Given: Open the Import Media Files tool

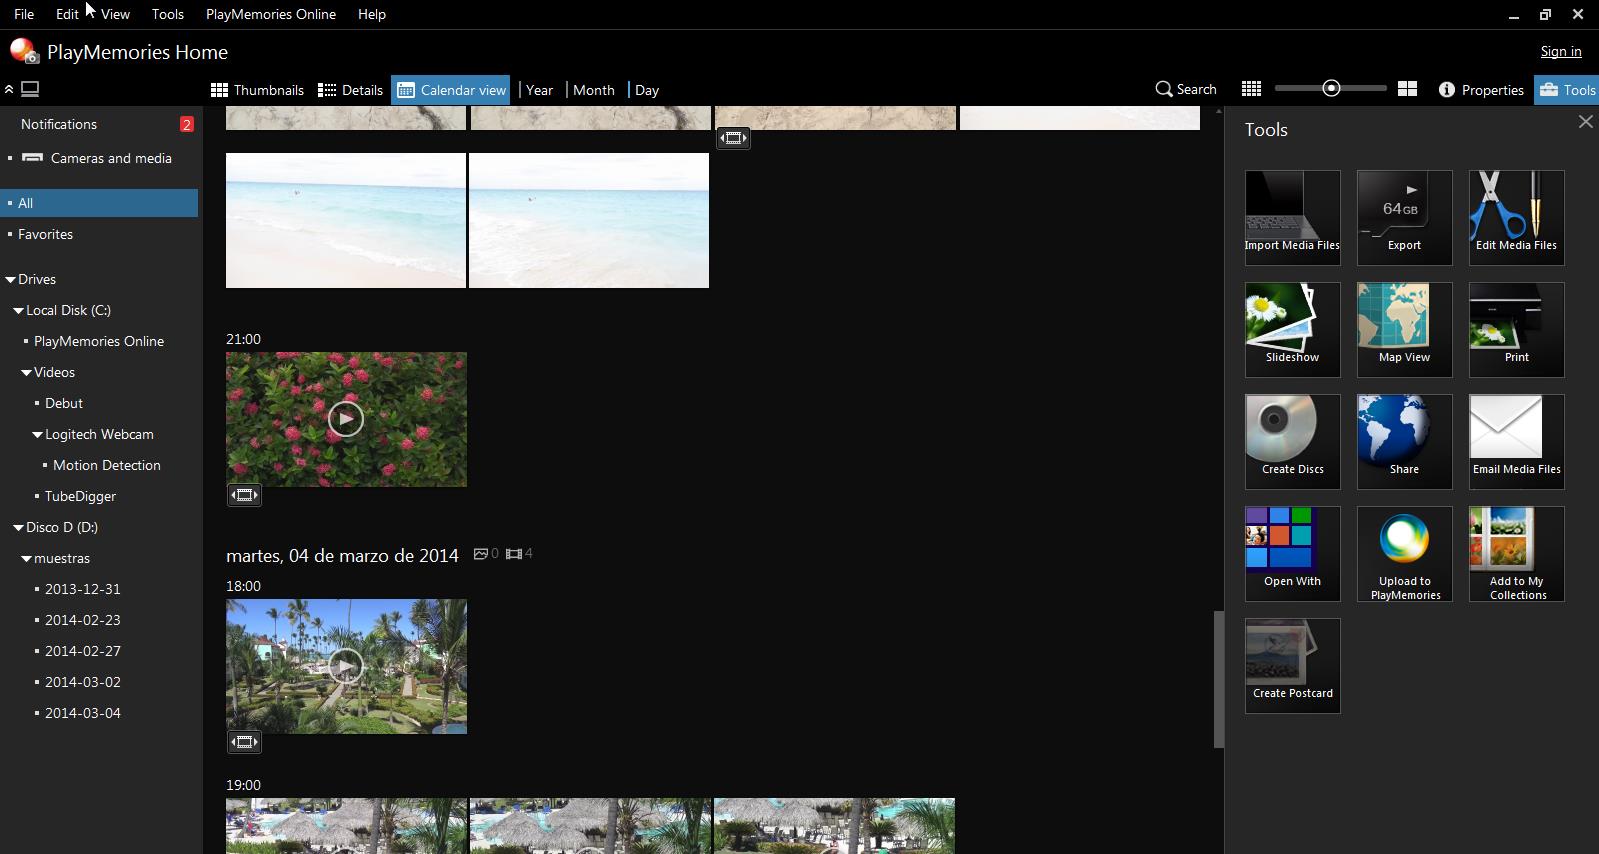Looking at the screenshot, I should (x=1292, y=217).
